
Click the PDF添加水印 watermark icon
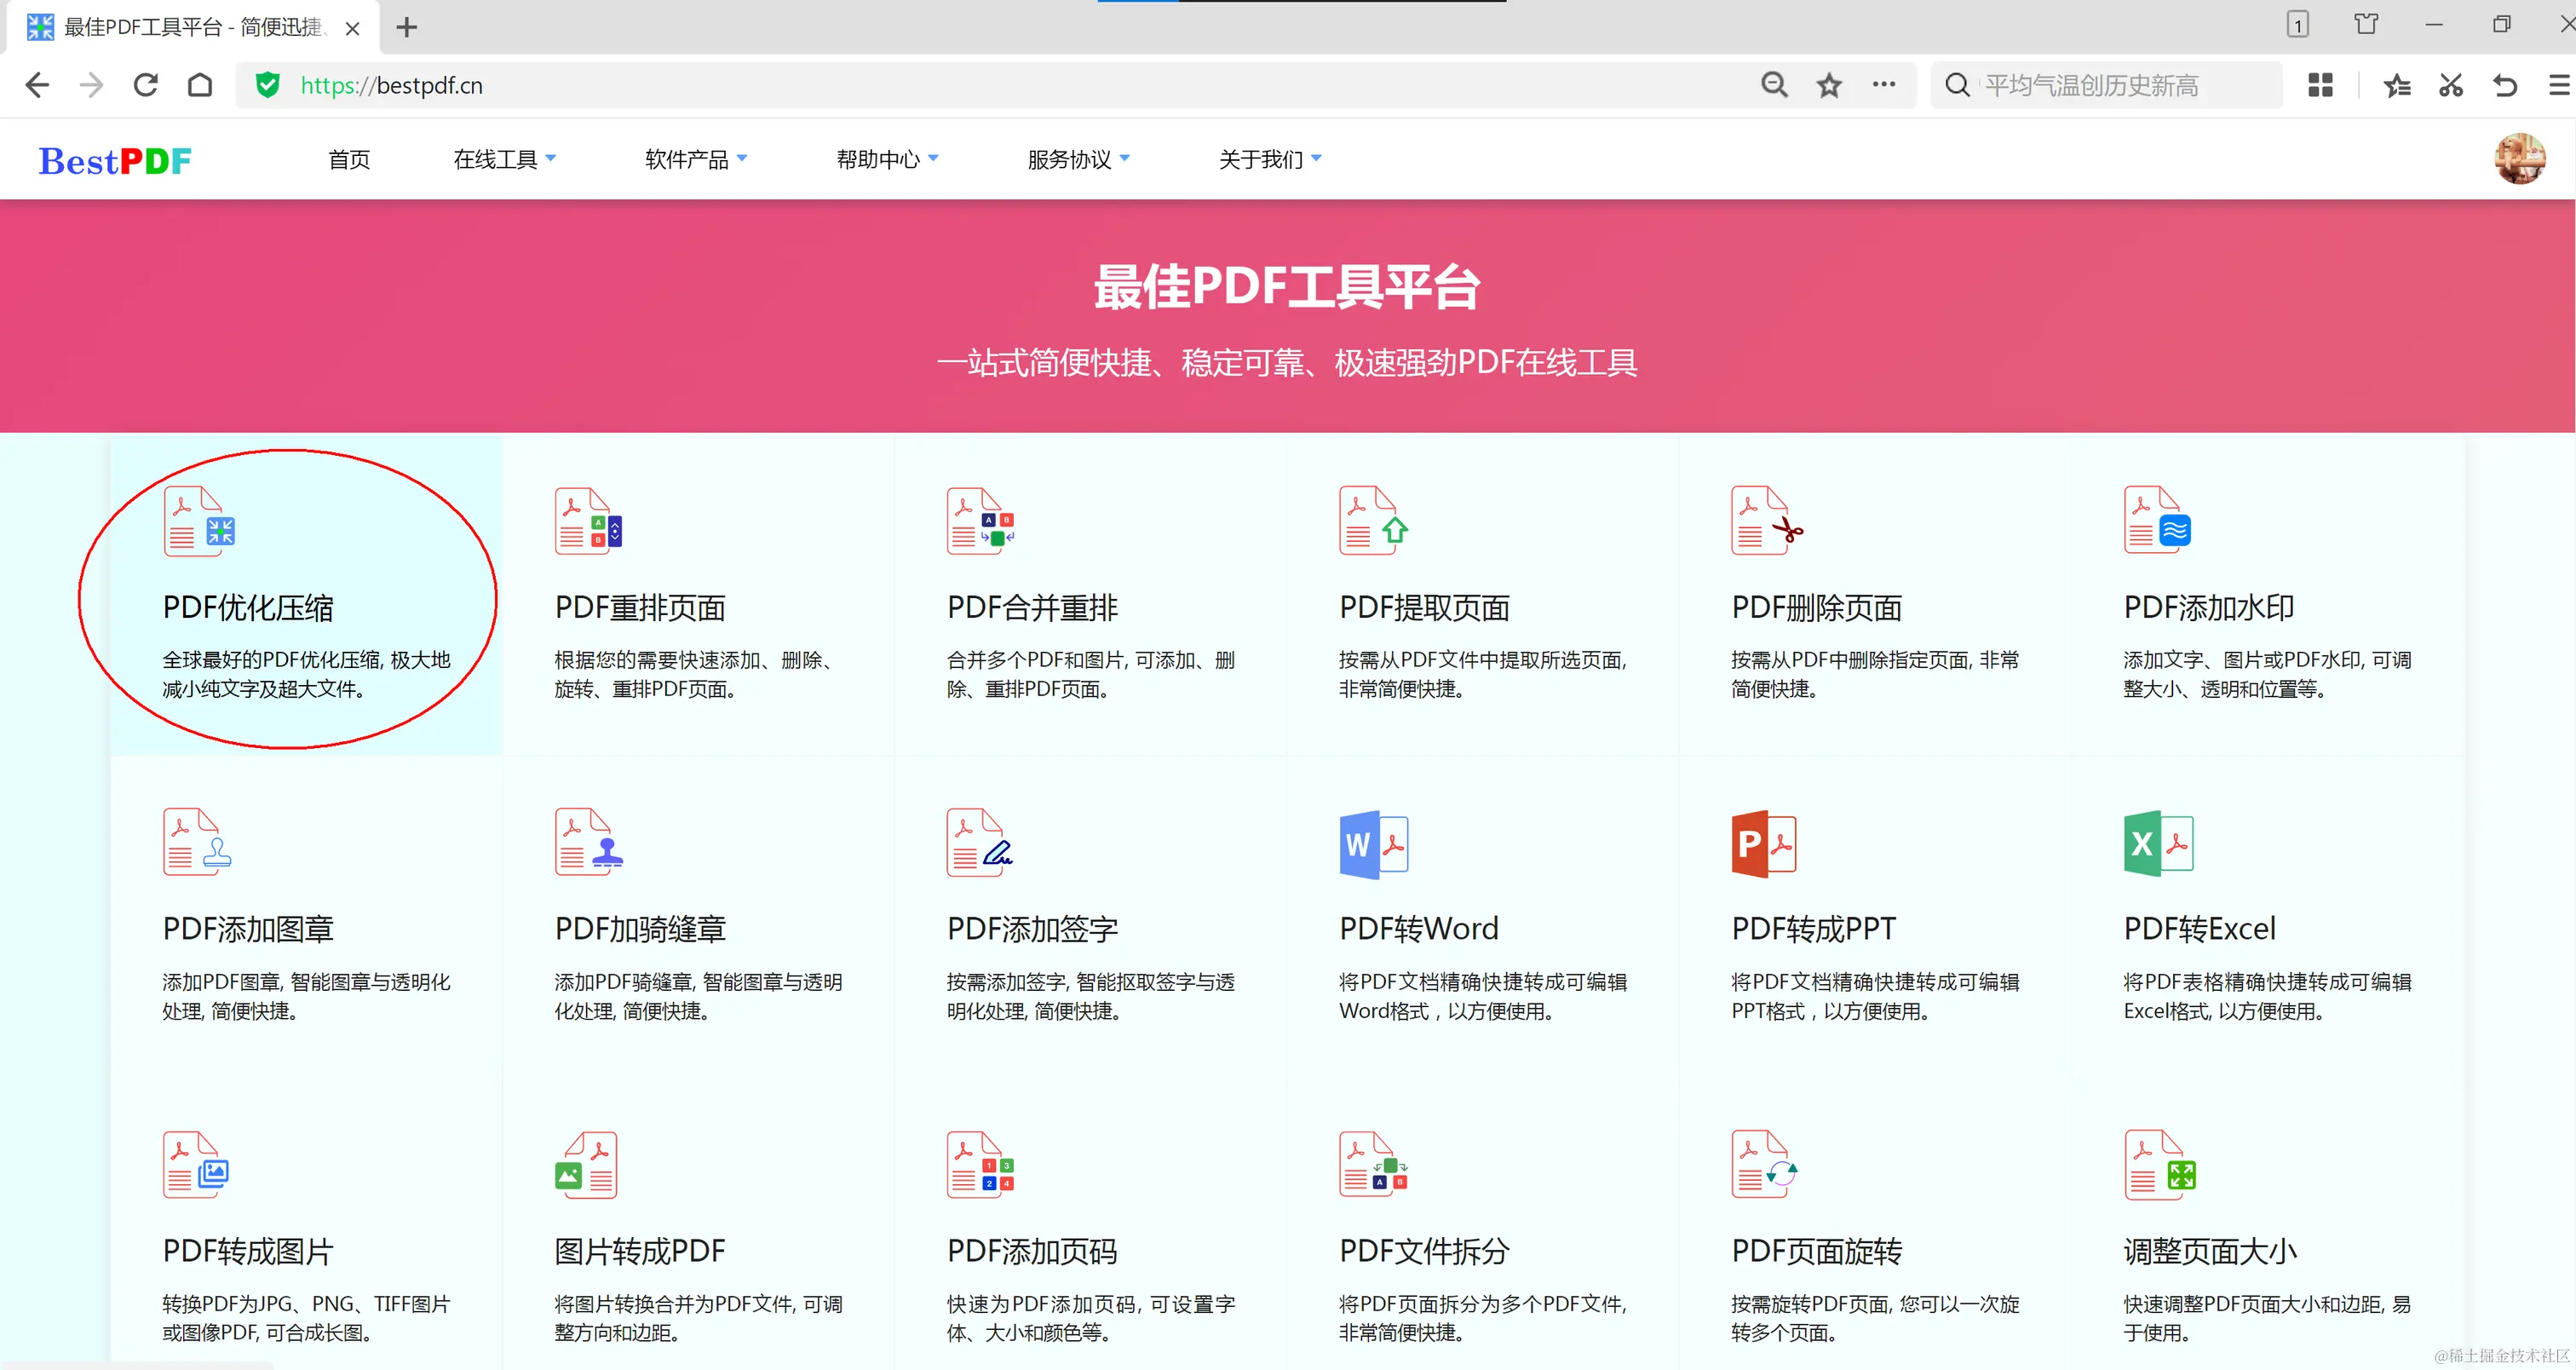click(2158, 521)
